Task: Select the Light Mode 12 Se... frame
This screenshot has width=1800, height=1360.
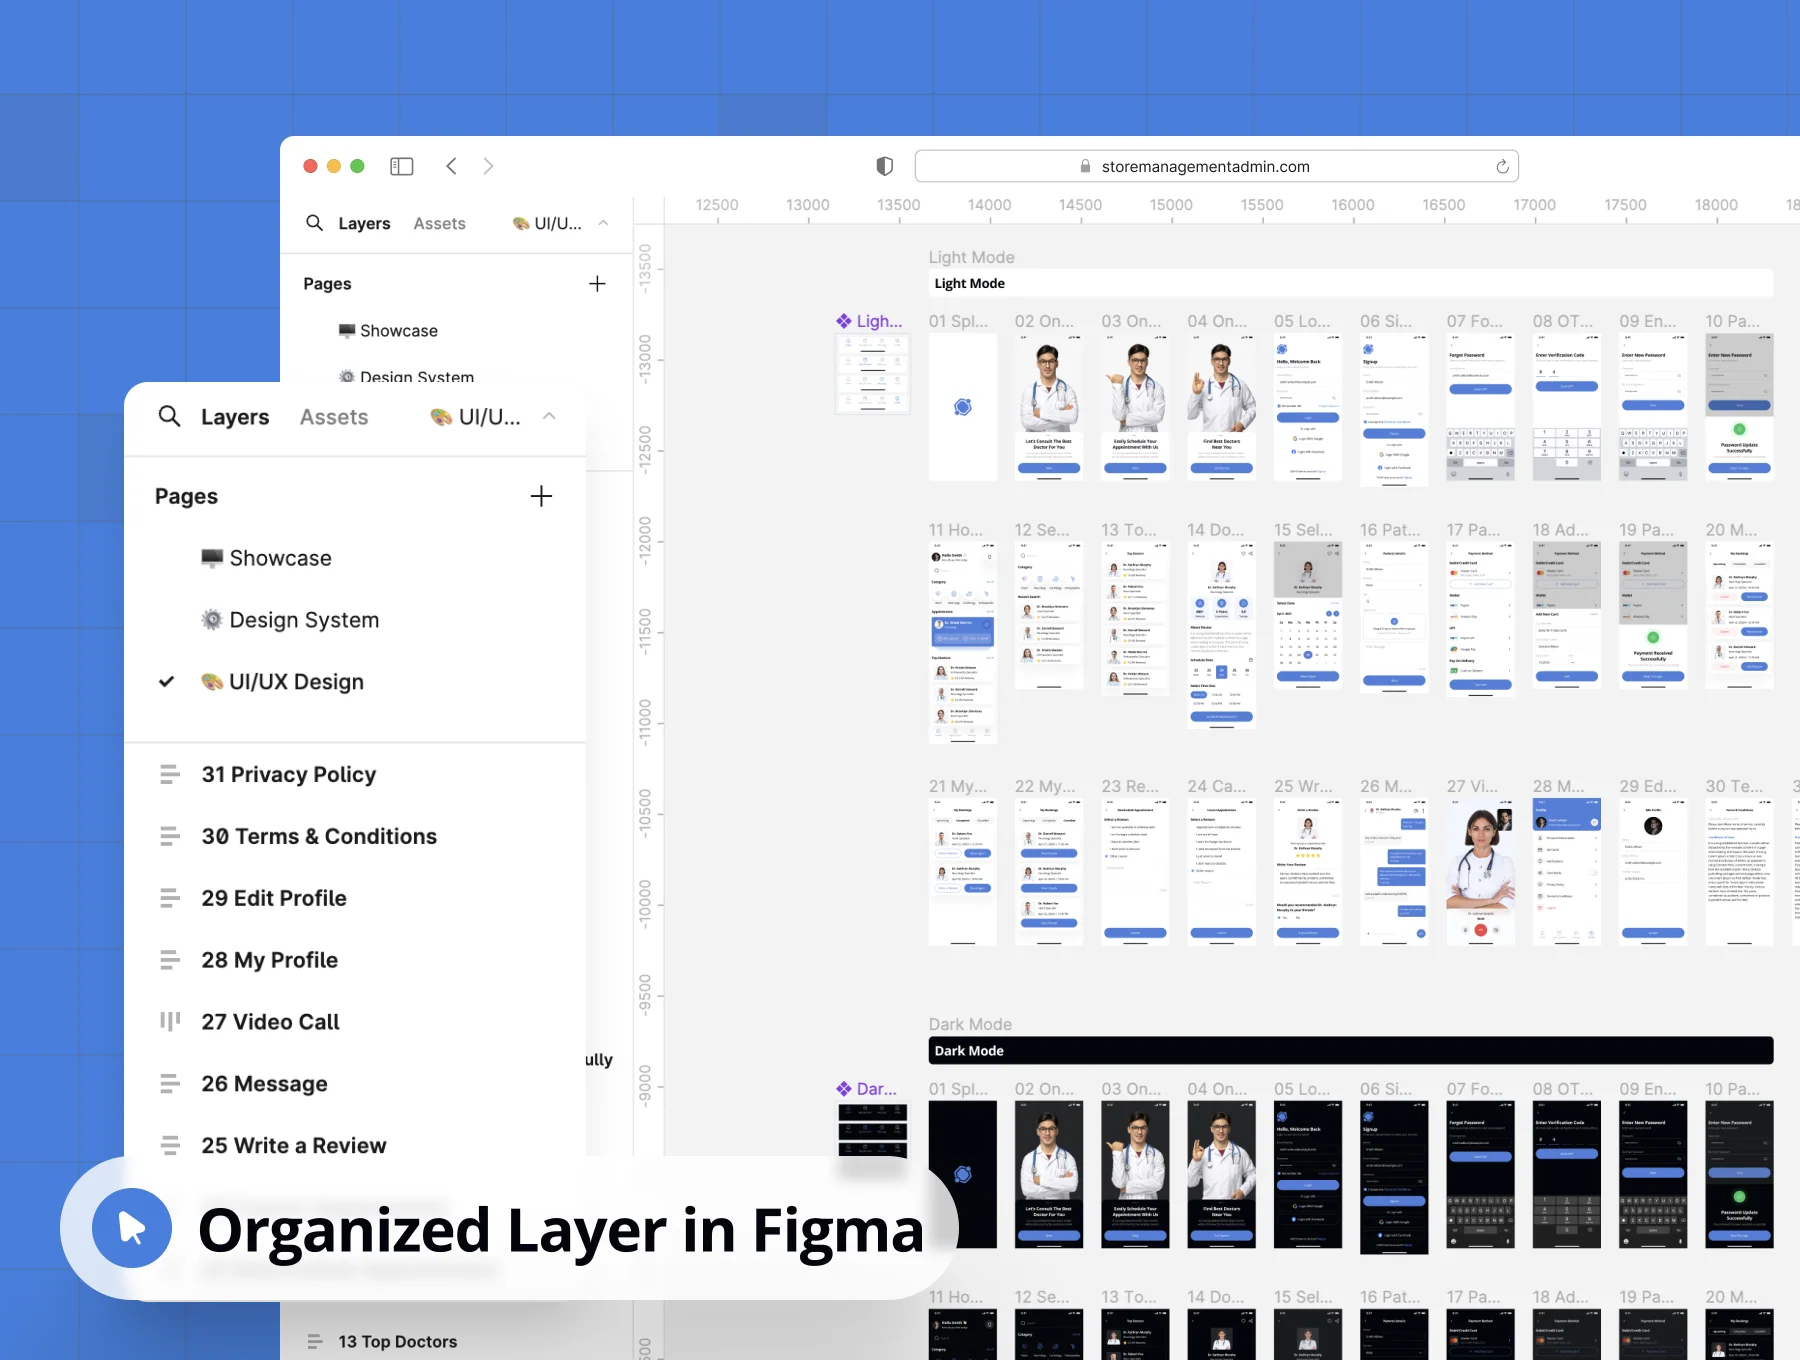Action: coord(1049,616)
